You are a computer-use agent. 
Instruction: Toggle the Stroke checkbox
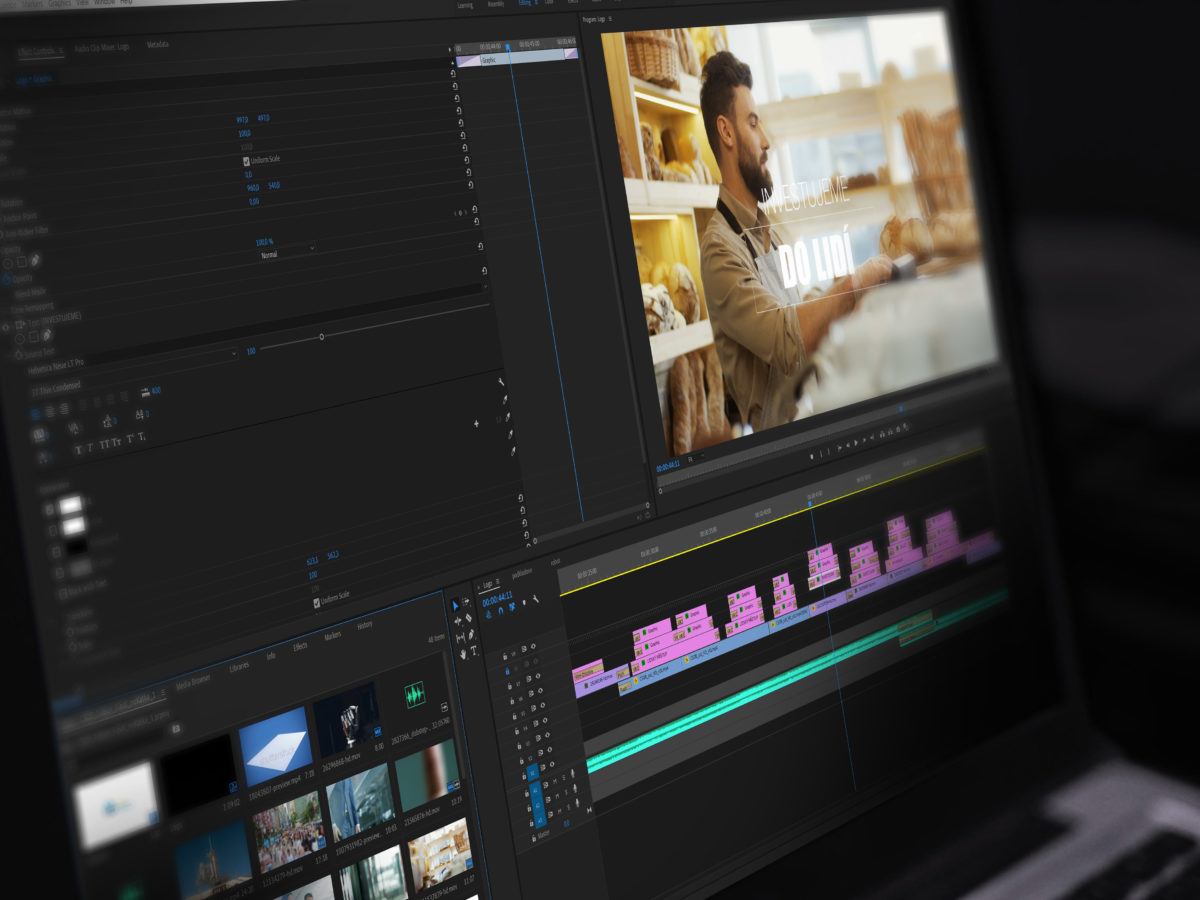pyautogui.click(x=53, y=530)
